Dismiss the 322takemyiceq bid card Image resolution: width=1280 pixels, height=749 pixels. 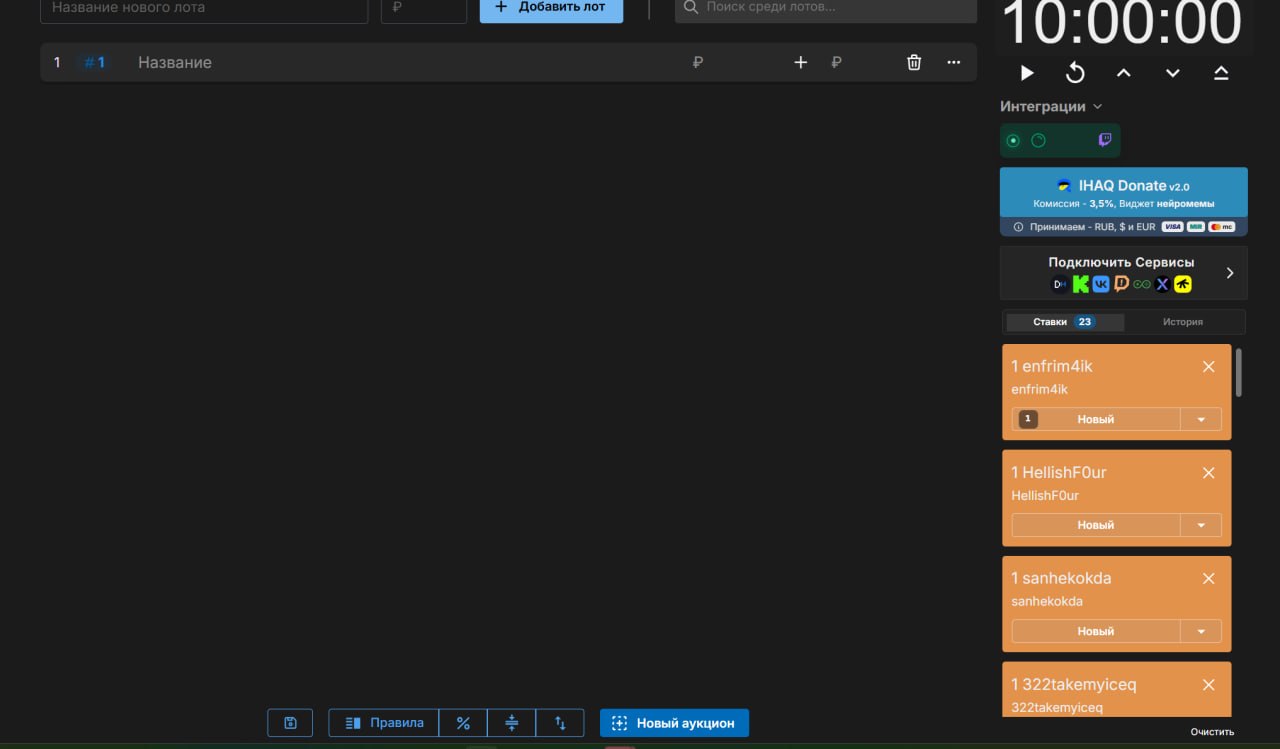1209,685
